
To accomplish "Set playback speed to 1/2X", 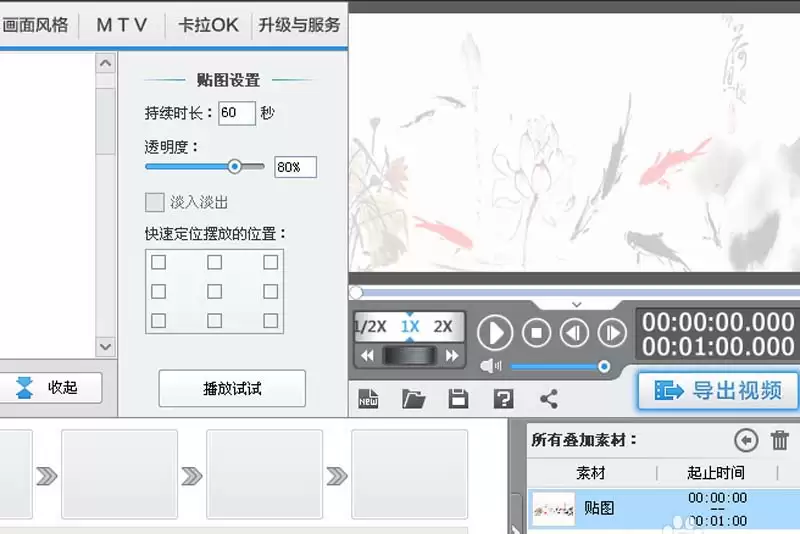I will (x=371, y=326).
